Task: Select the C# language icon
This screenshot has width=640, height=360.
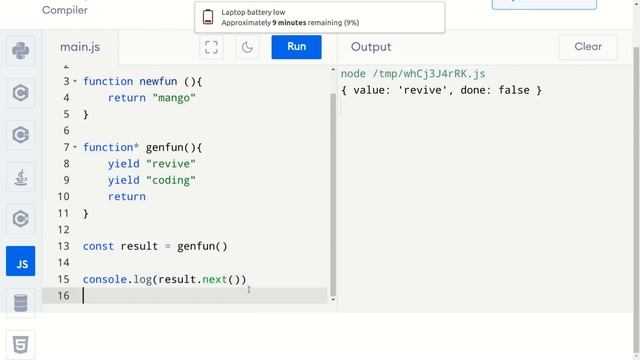Action: (x=20, y=219)
